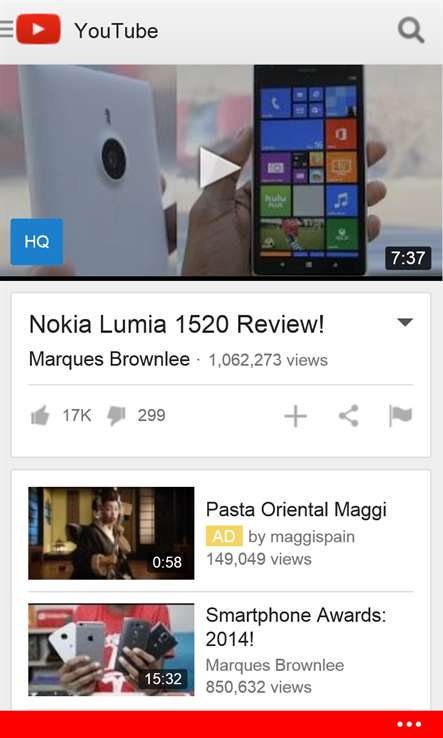Tap the YouTube header title text
This screenshot has height=738, width=443.
[x=116, y=31]
